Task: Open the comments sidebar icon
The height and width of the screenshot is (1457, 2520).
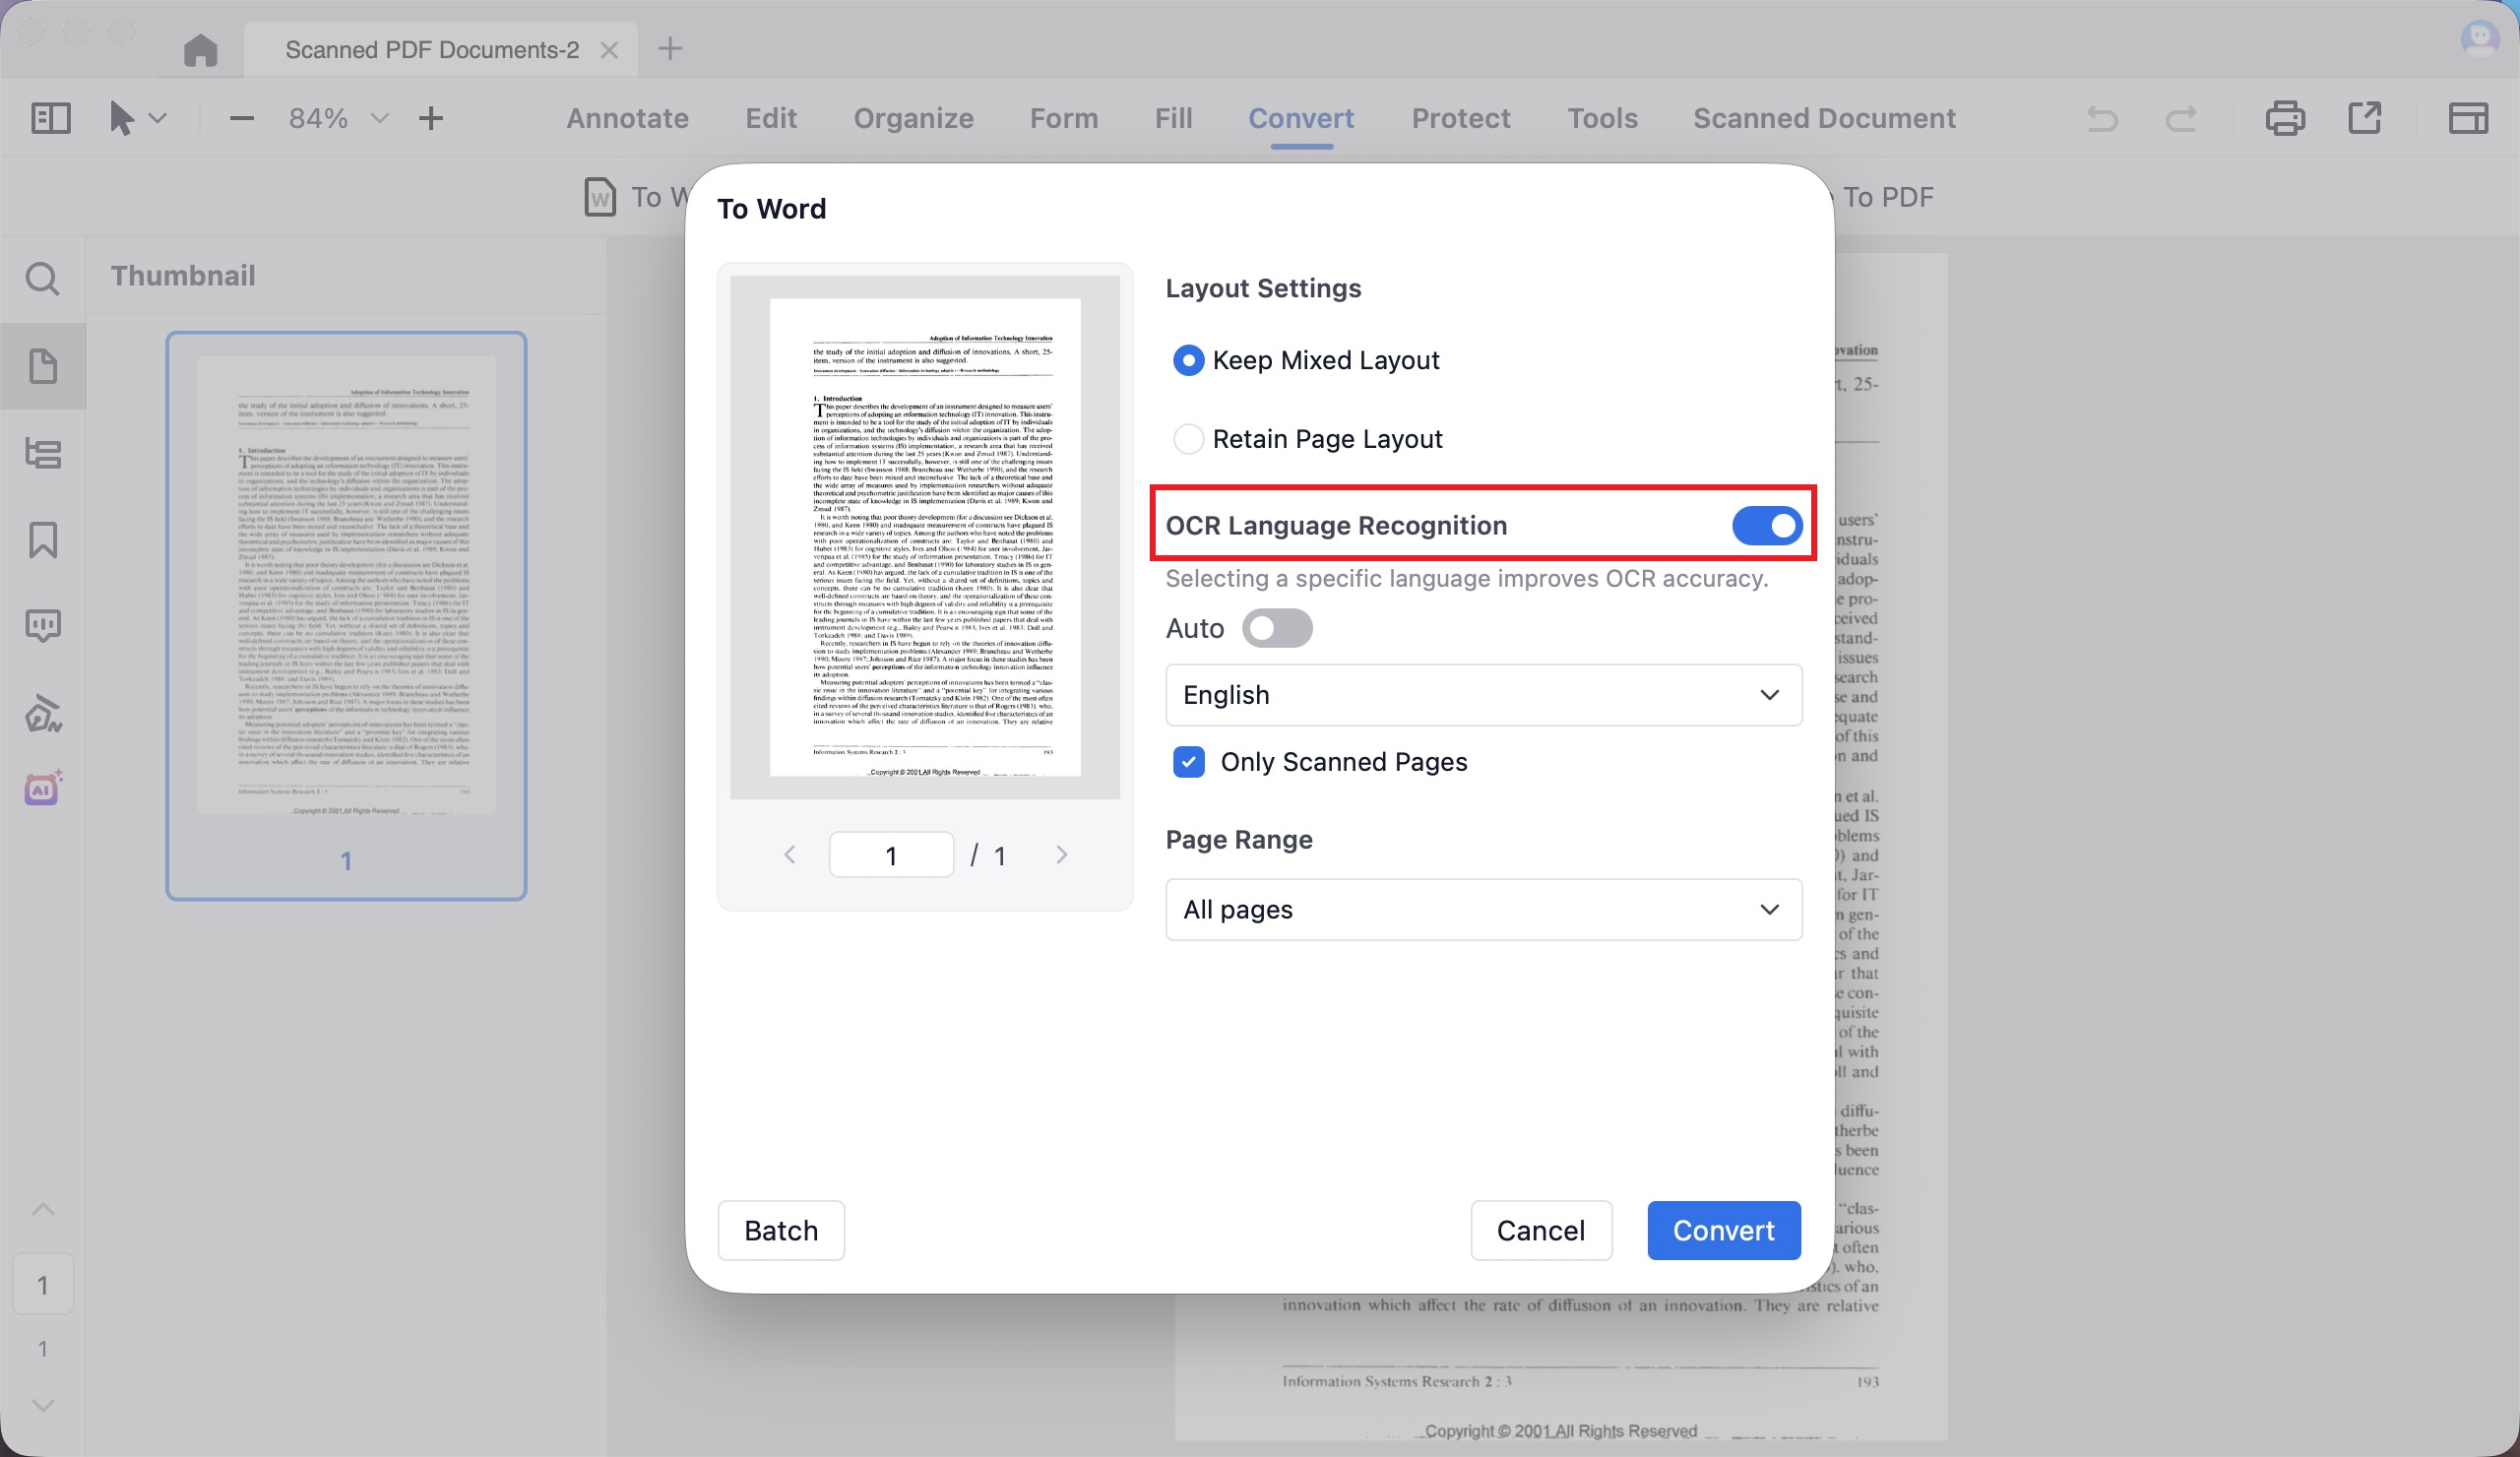Action: [43, 626]
